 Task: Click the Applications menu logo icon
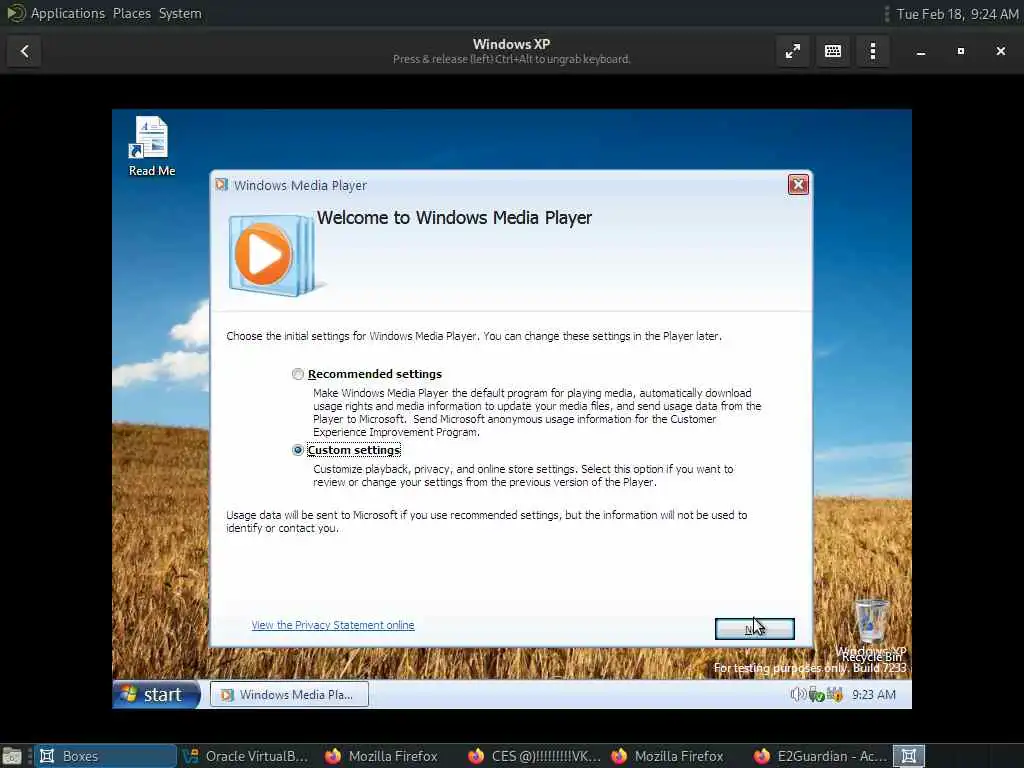pos(16,13)
